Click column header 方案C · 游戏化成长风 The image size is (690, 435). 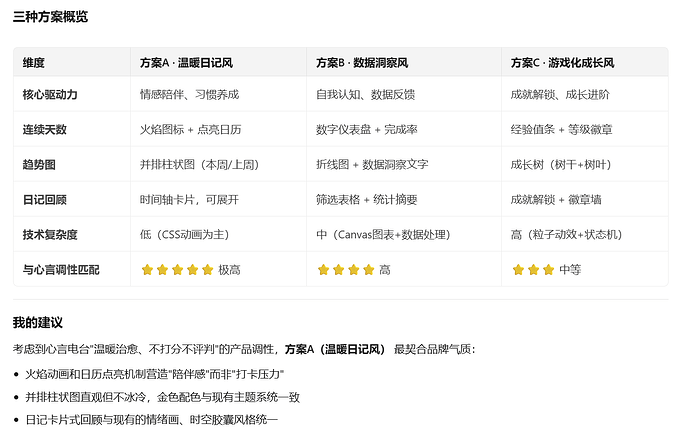pyautogui.click(x=562, y=63)
